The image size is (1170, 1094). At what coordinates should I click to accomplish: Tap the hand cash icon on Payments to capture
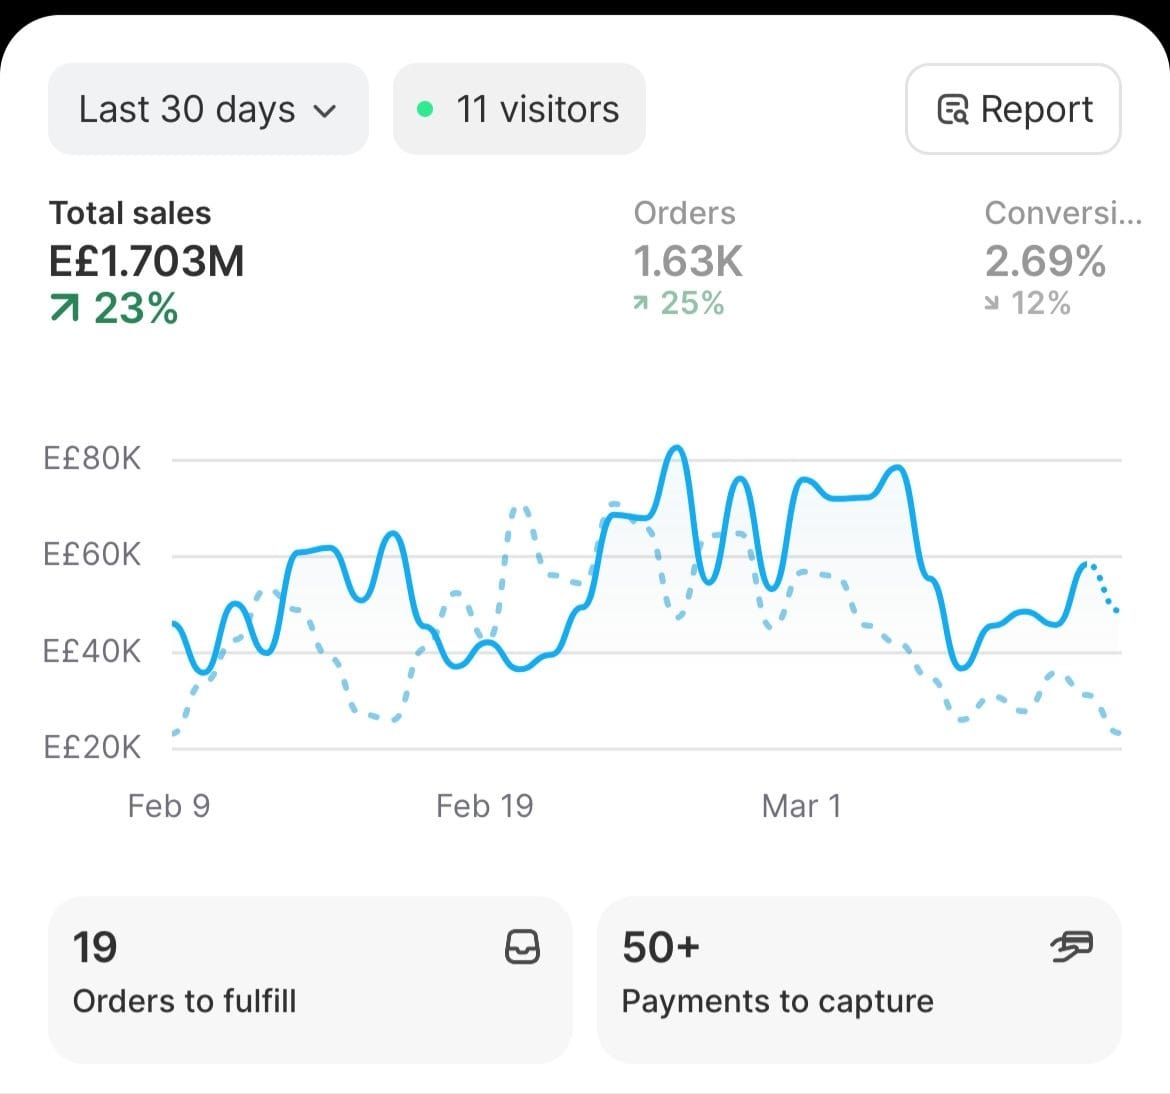(1071, 946)
